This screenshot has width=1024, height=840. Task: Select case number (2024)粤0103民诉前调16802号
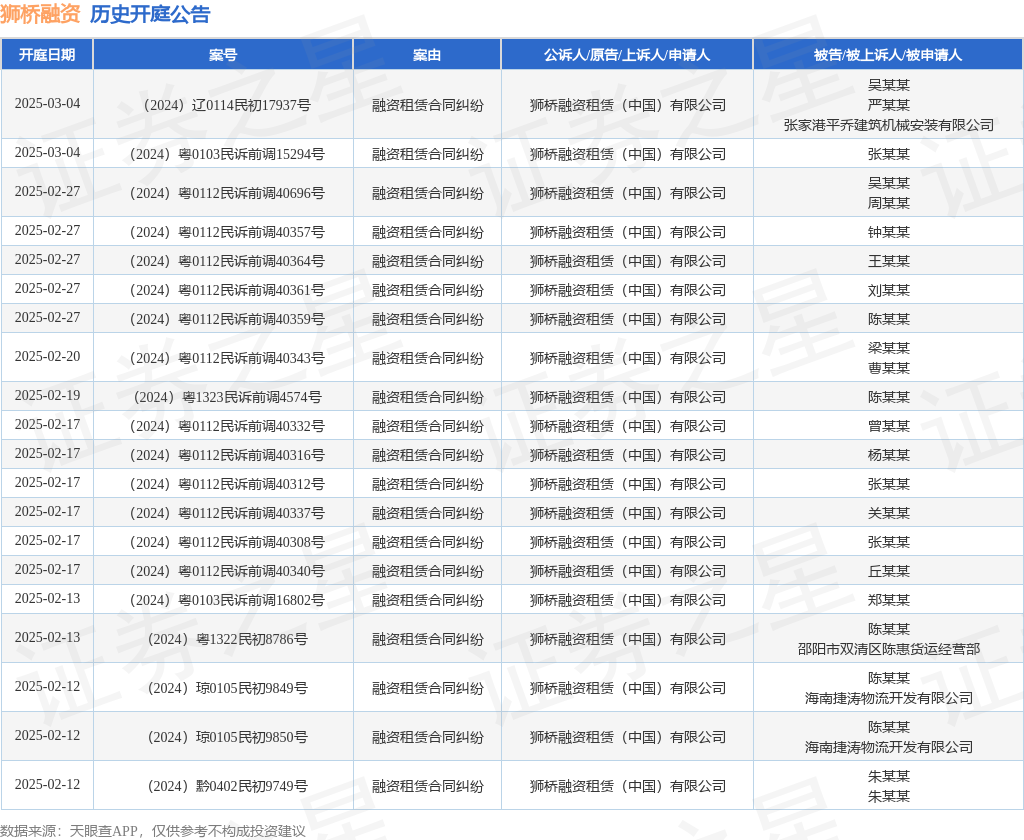tap(227, 600)
